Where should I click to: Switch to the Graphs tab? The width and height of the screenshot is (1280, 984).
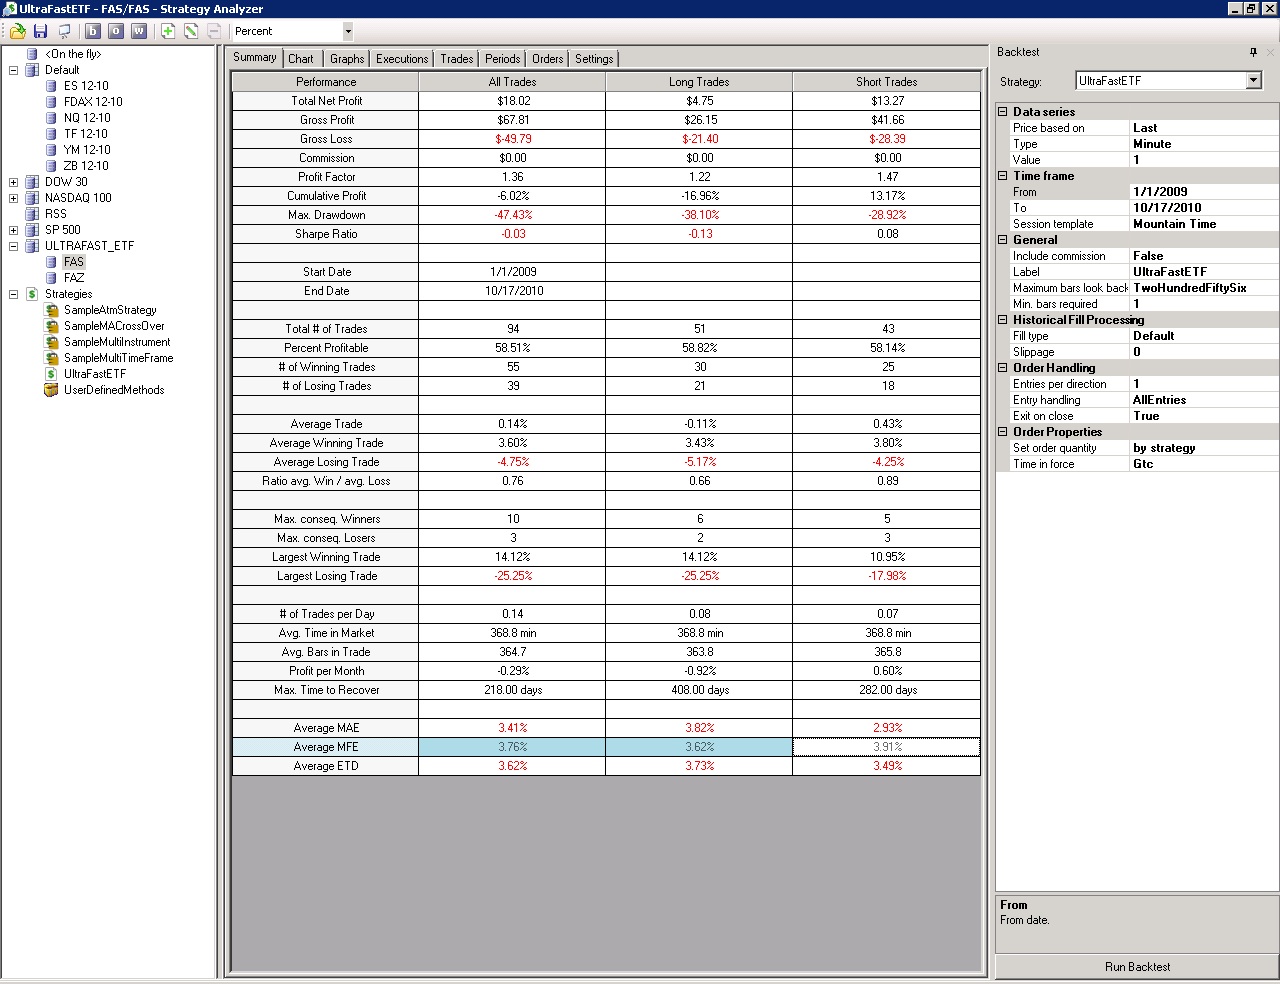click(347, 59)
